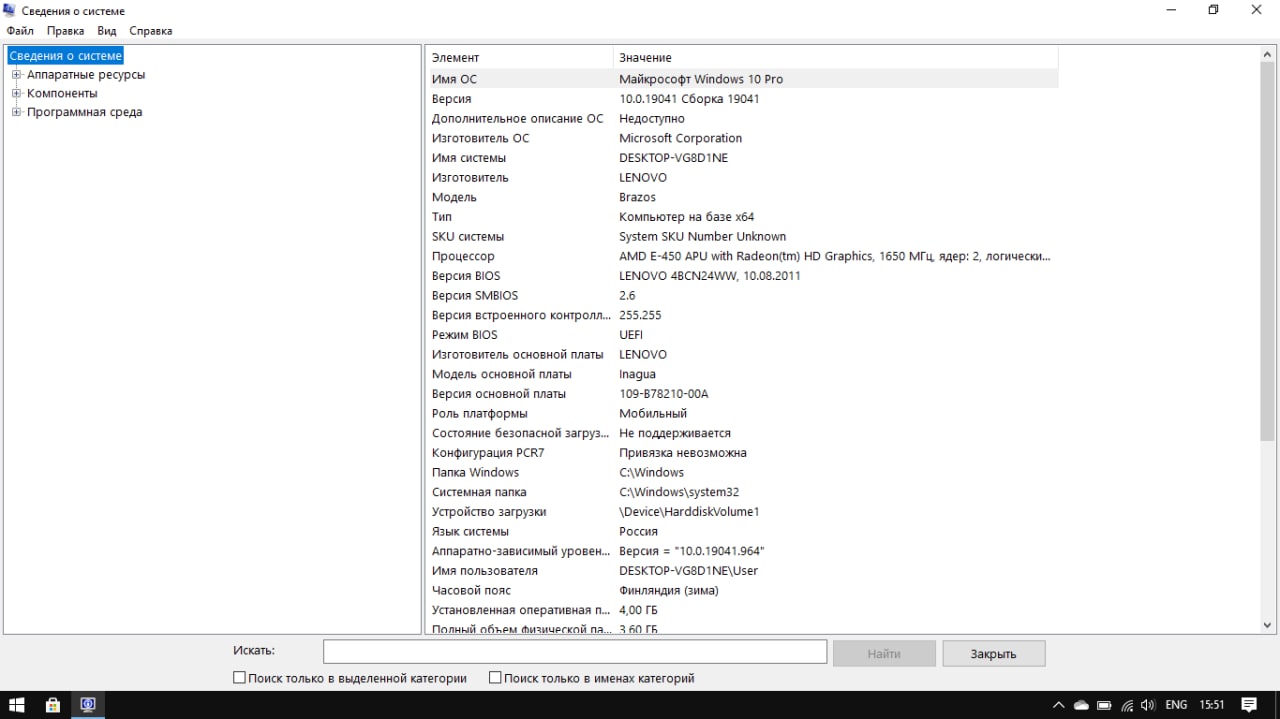Select the Часовой пояс row
The width and height of the screenshot is (1280, 719).
(742, 590)
